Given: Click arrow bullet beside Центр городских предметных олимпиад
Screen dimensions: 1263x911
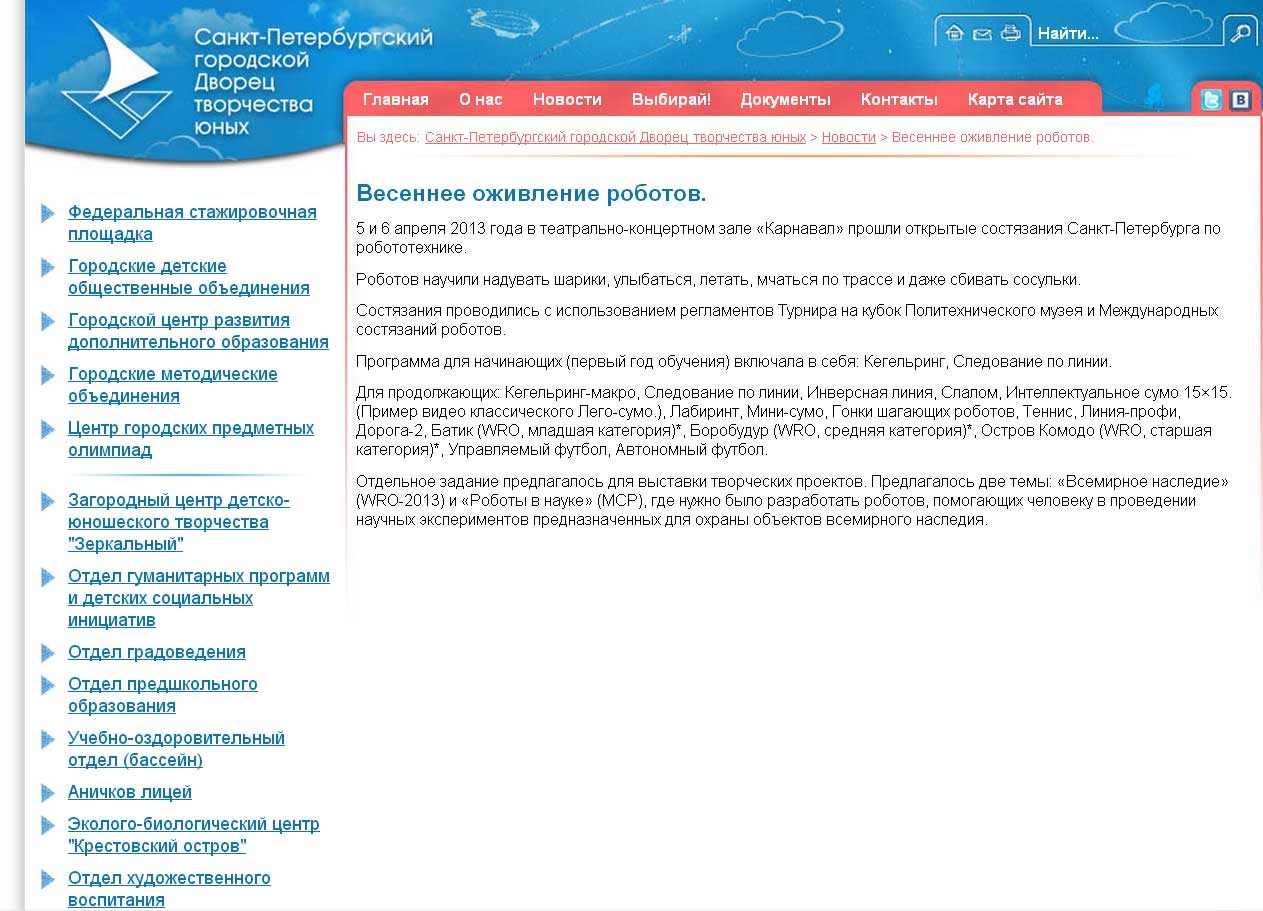Looking at the screenshot, I should pyautogui.click(x=48, y=429).
